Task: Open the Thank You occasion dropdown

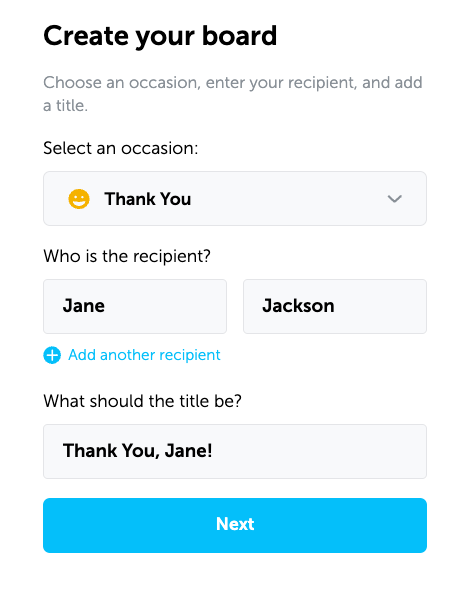Action: (x=235, y=198)
